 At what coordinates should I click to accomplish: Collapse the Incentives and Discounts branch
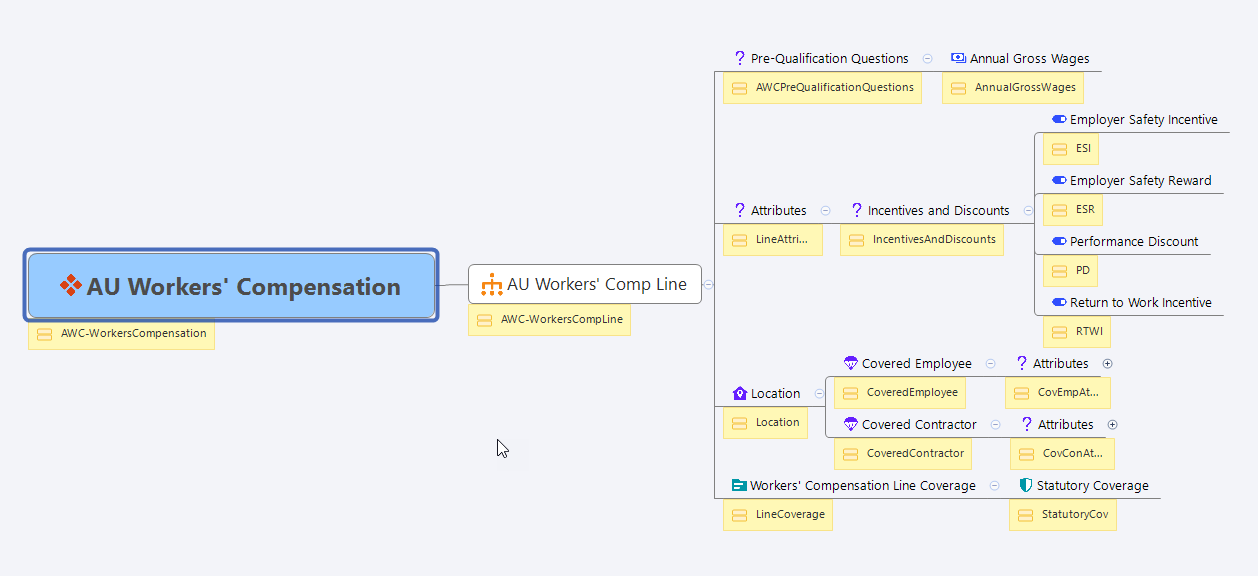pos(1028,211)
